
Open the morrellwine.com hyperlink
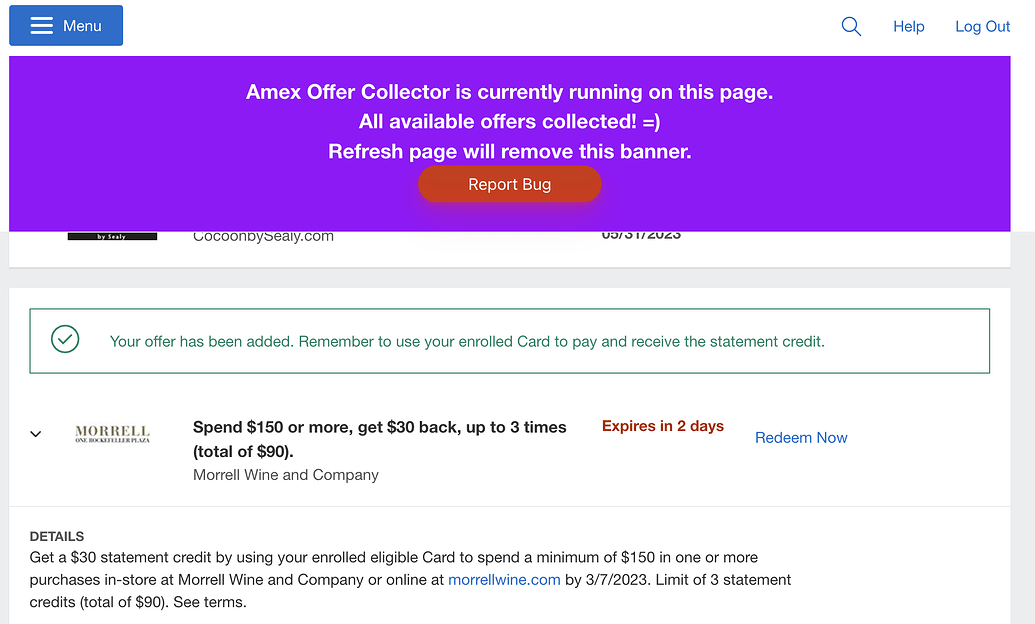(504, 579)
